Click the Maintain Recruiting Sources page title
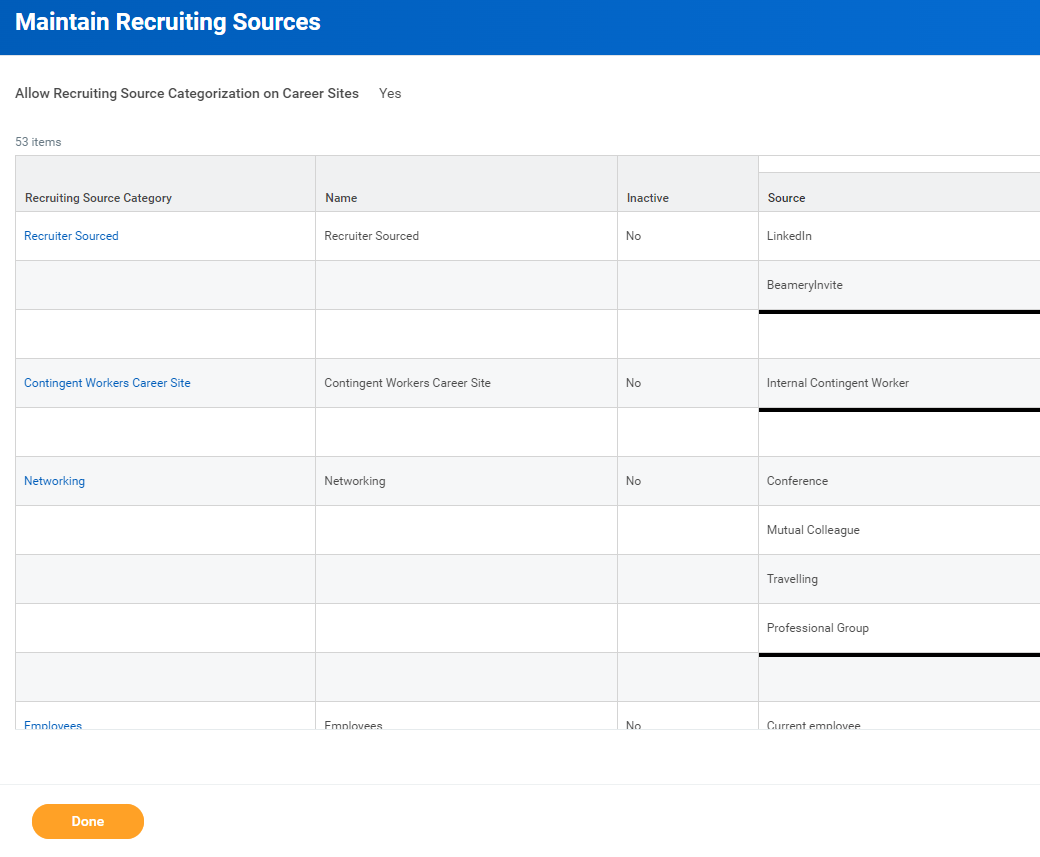Viewport: 1040px width, 857px height. [168, 22]
